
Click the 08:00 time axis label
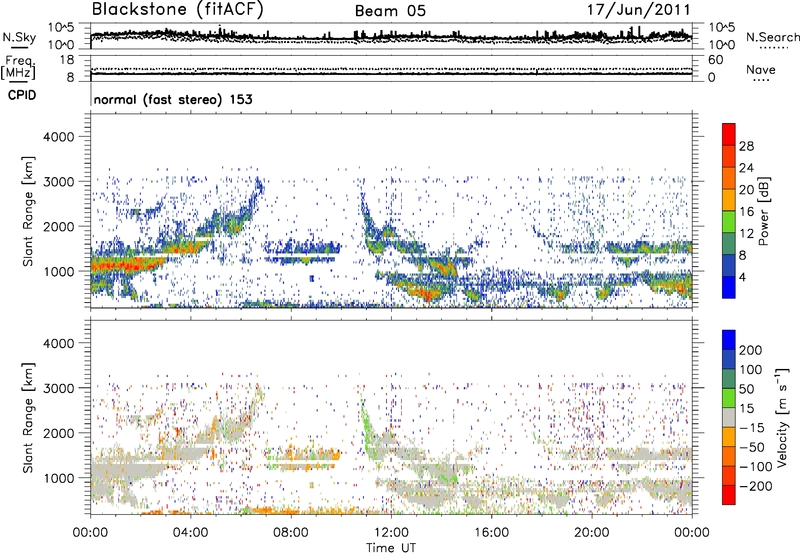[x=291, y=533]
